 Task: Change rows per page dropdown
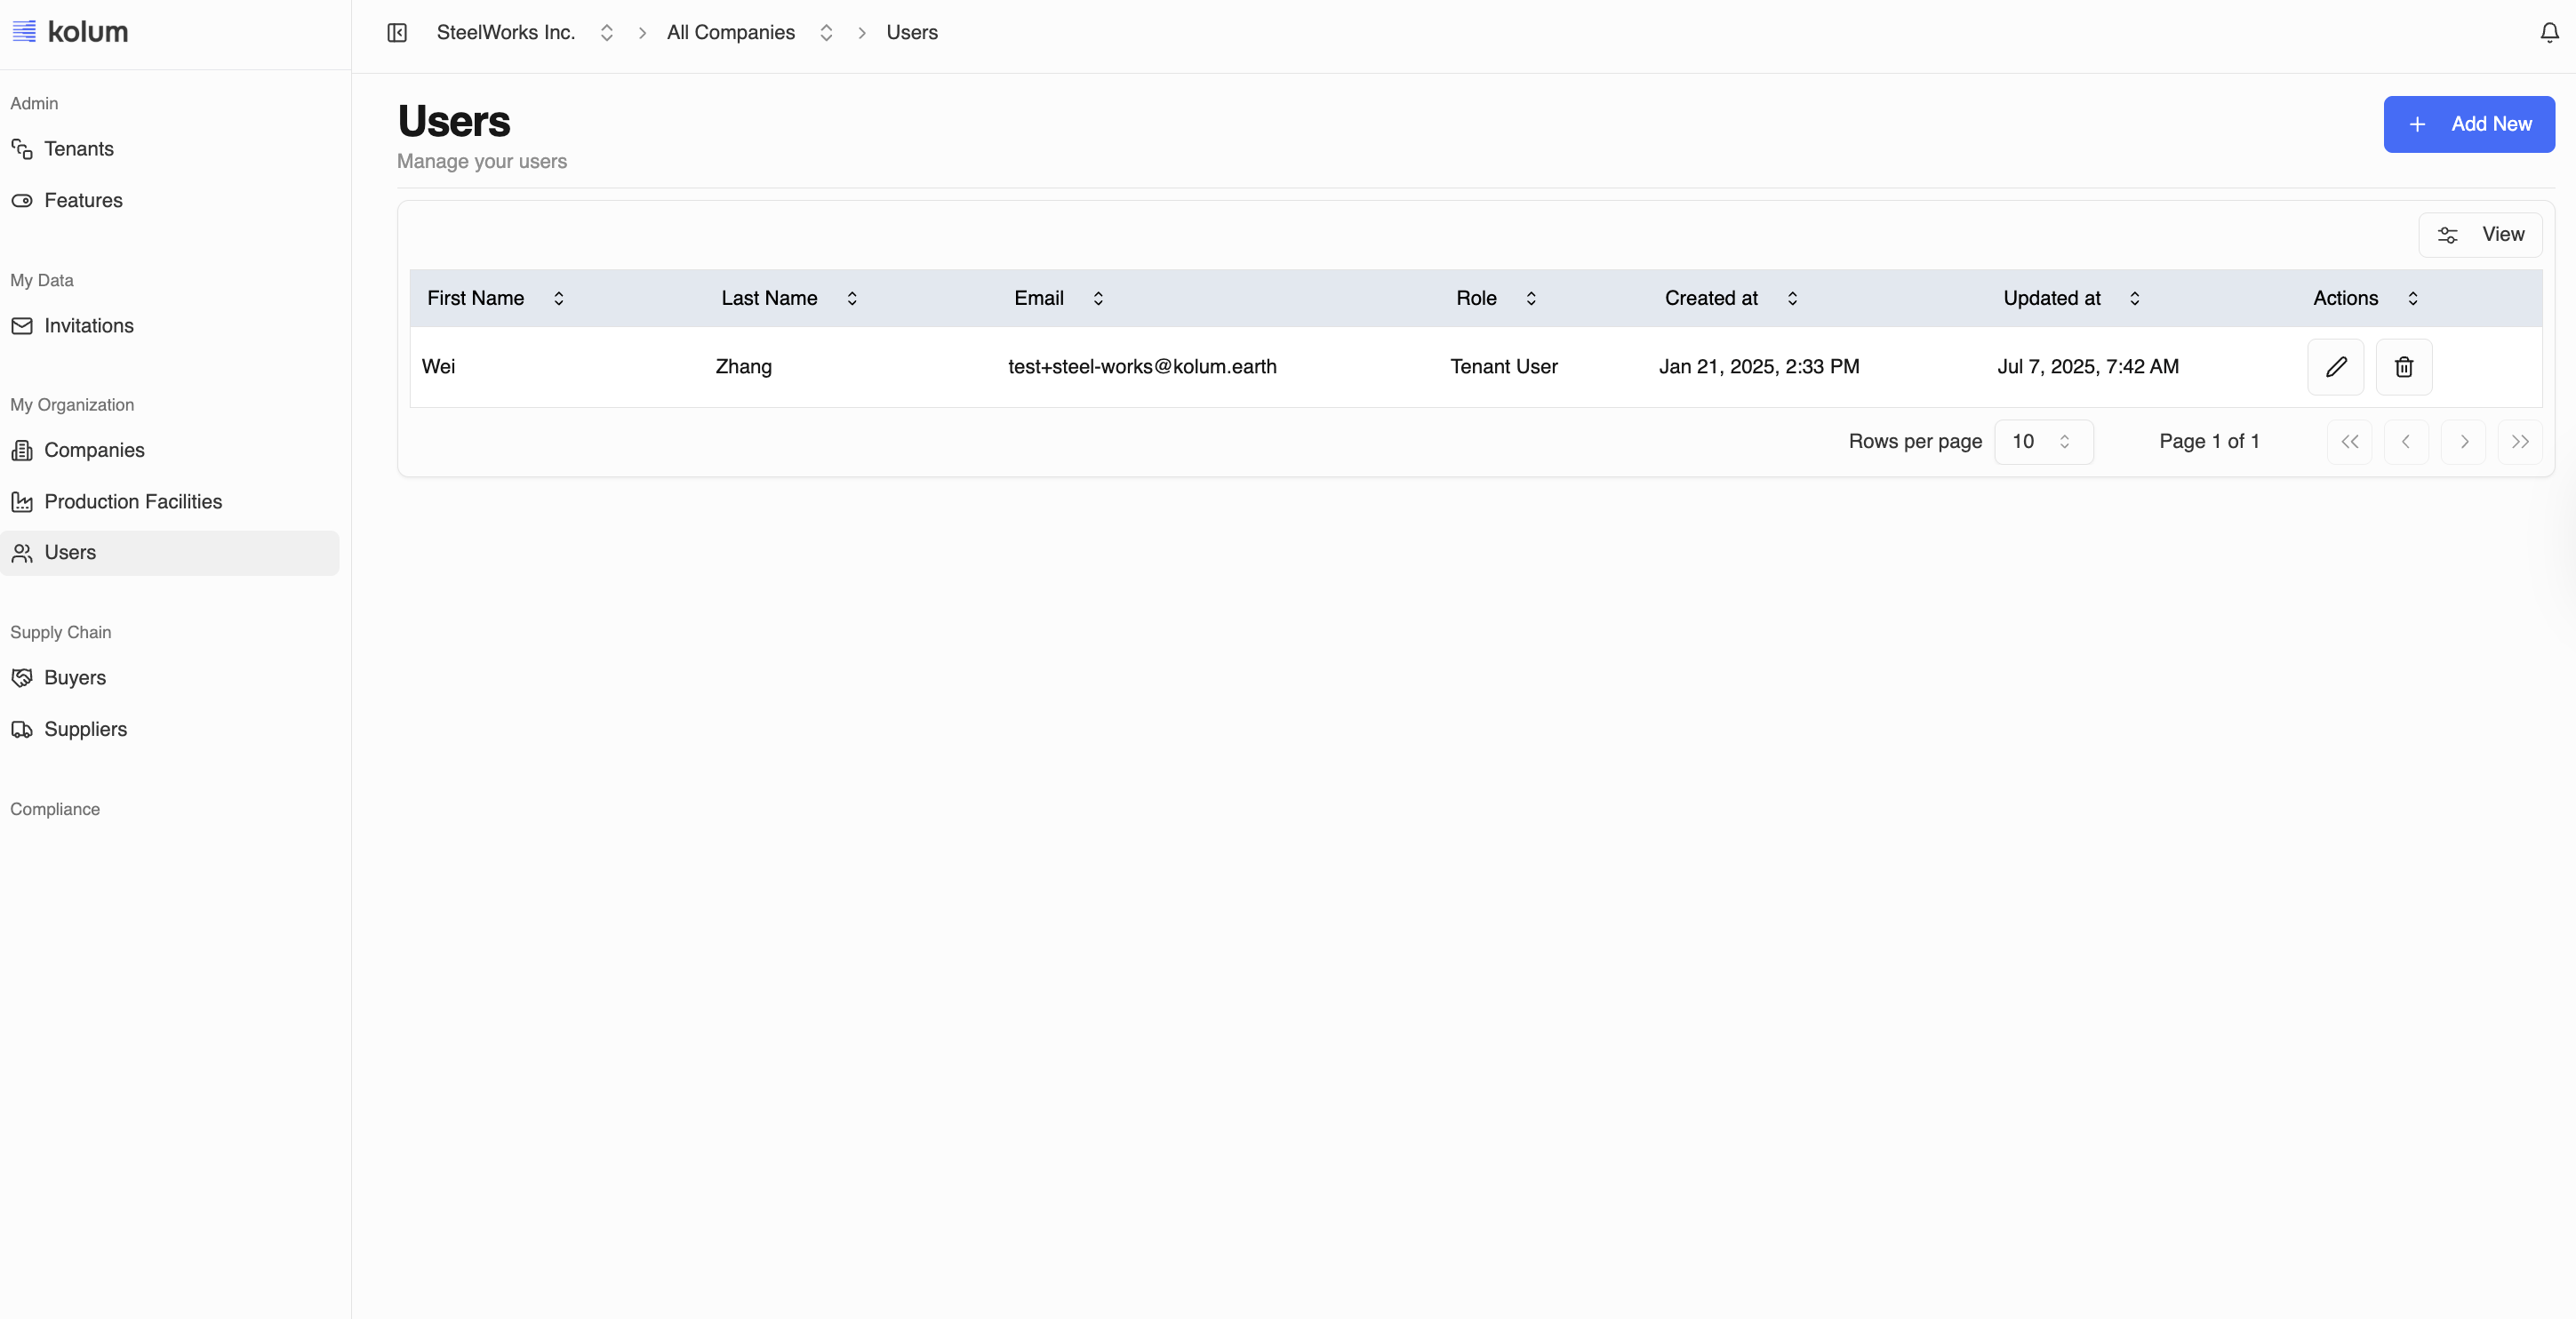2043,442
